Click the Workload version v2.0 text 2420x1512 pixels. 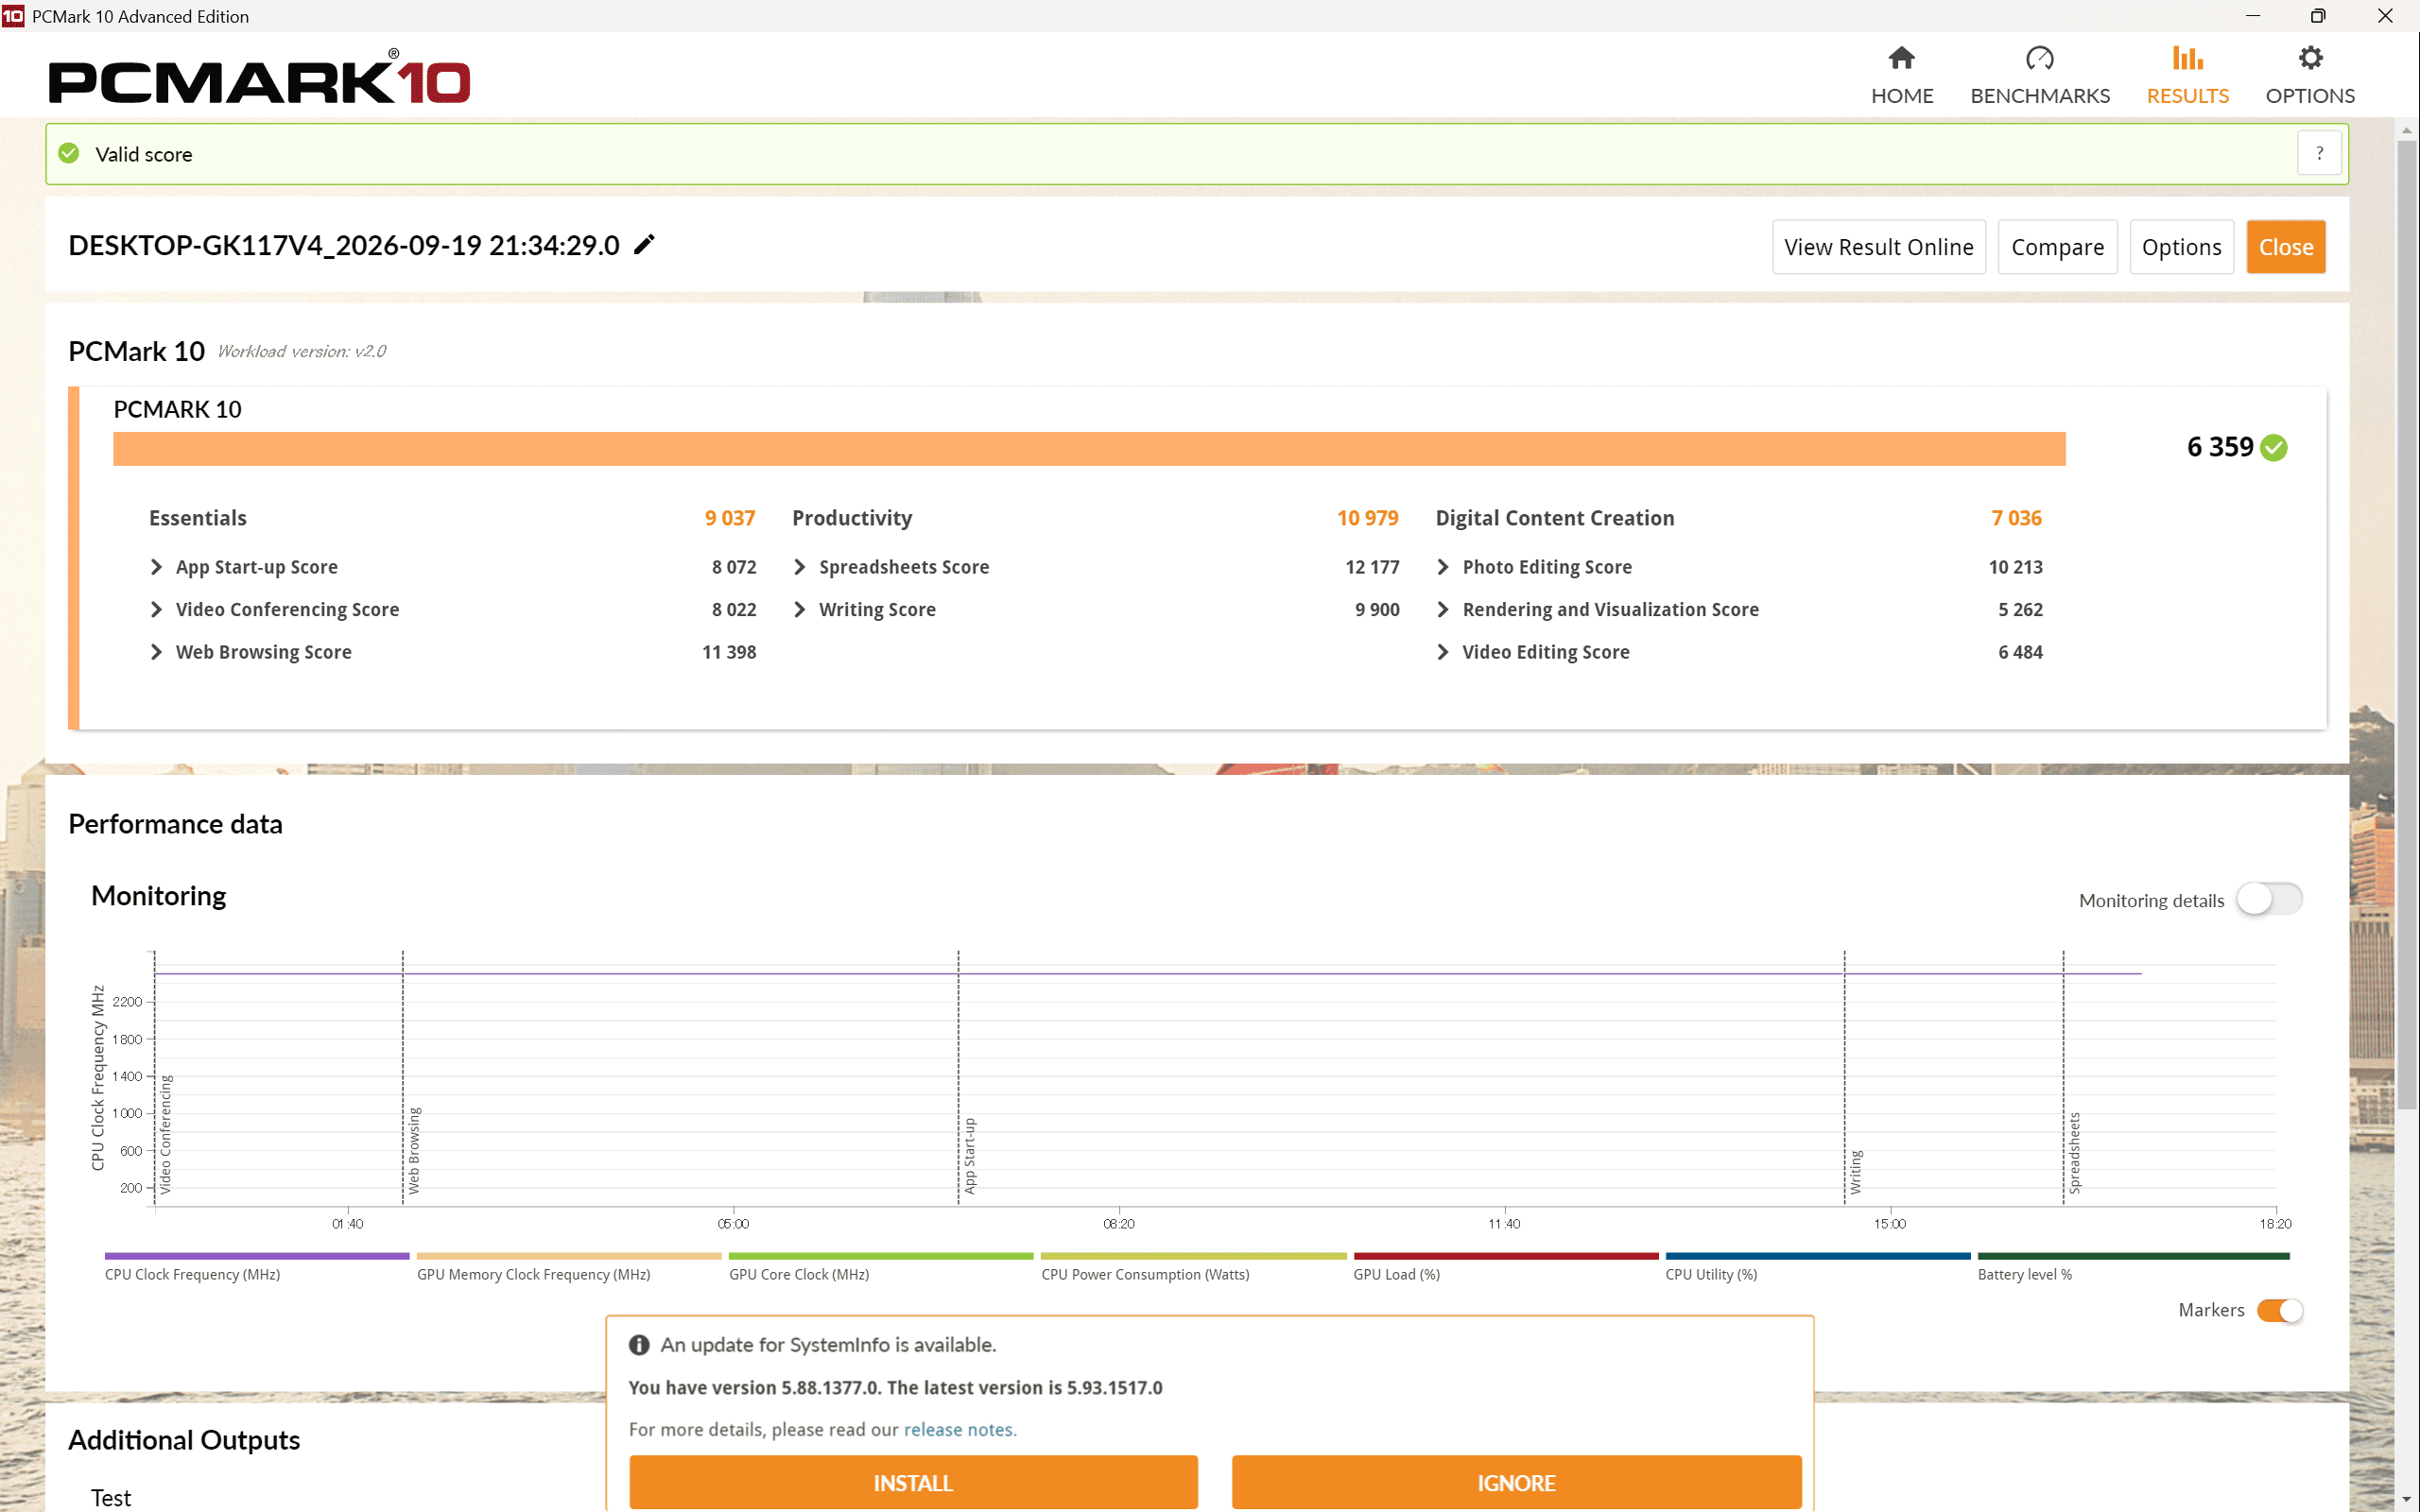click(x=302, y=351)
